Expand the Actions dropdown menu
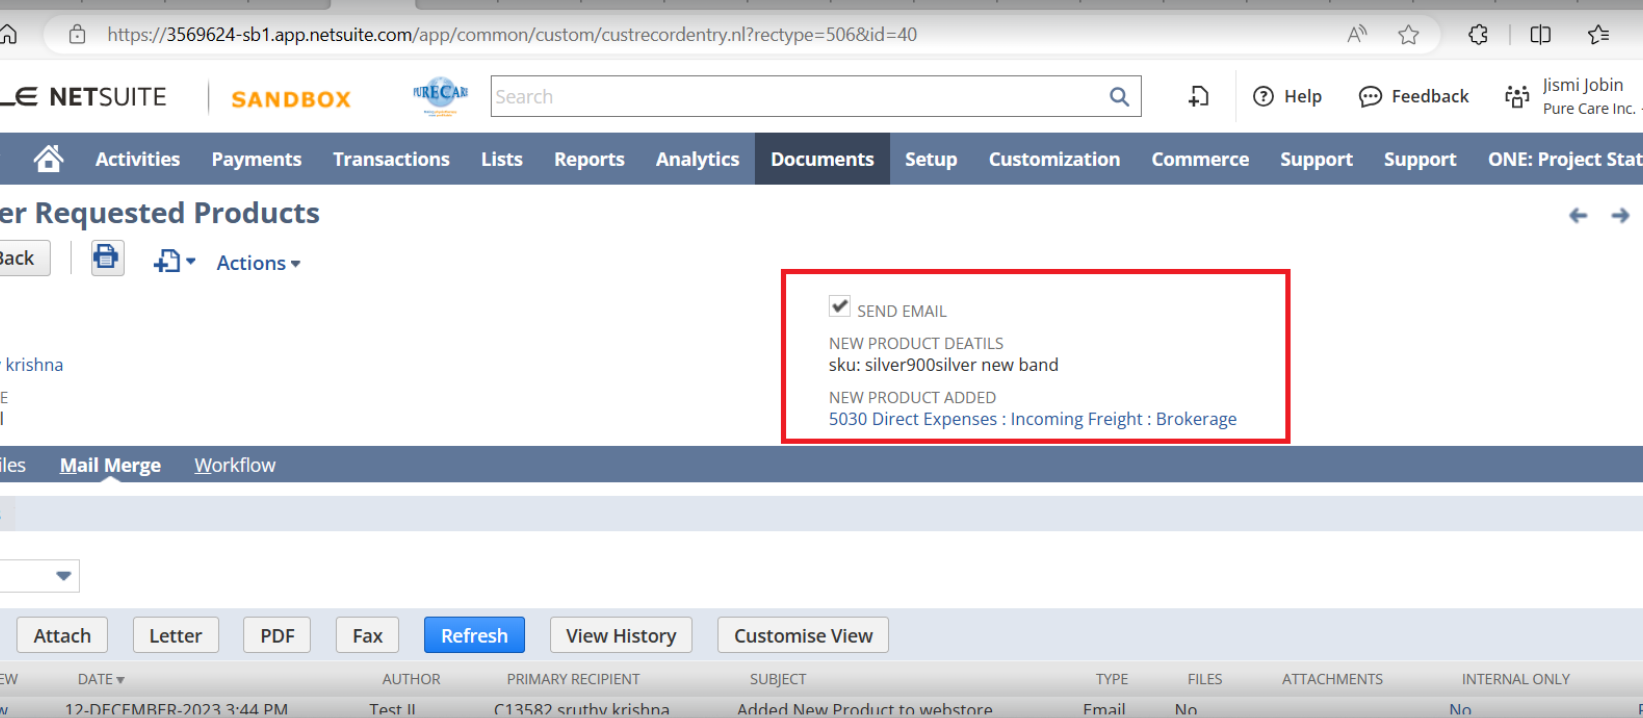The image size is (1643, 718). click(258, 263)
